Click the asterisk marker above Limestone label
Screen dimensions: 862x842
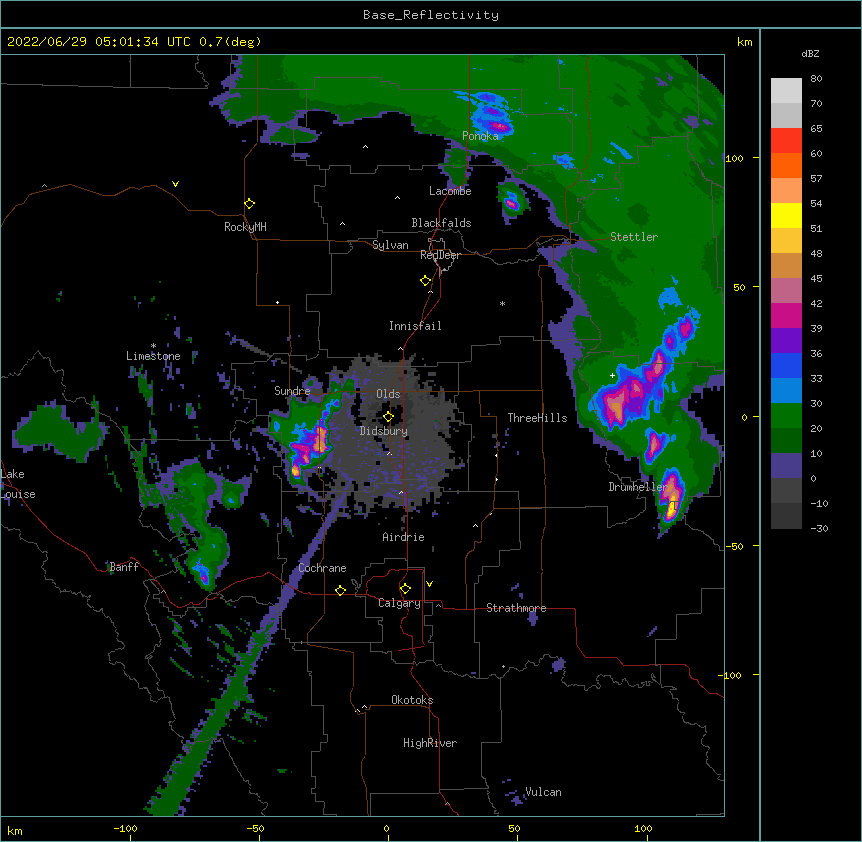(x=153, y=346)
